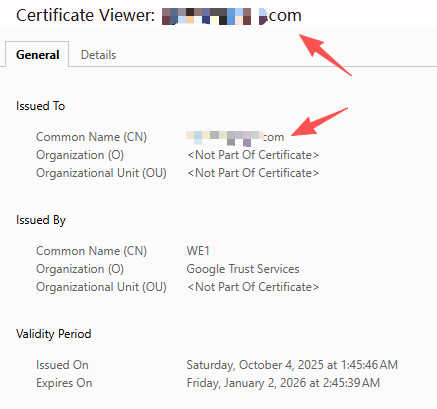Switch to the Details tab

coord(98,55)
